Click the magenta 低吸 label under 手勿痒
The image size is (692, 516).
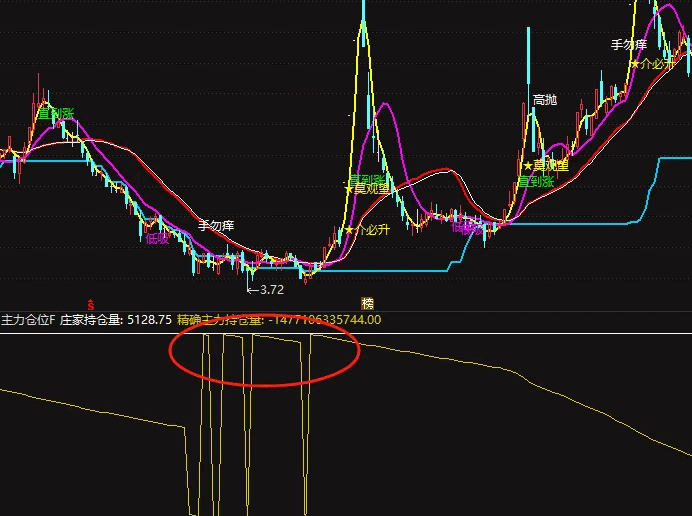pyautogui.click(x=158, y=239)
